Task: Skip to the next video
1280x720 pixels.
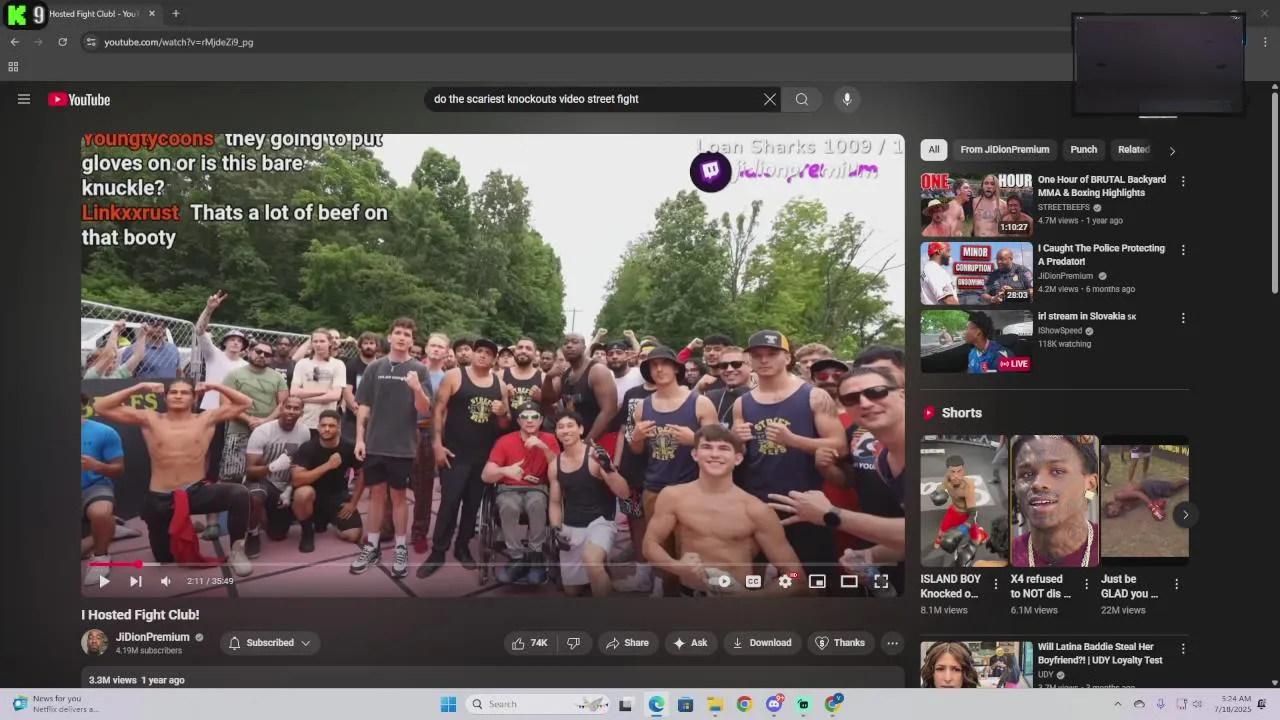Action: coord(136,581)
